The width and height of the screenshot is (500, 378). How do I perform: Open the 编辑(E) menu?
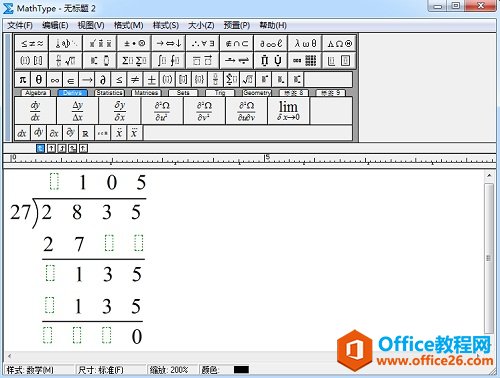pyautogui.click(x=55, y=25)
